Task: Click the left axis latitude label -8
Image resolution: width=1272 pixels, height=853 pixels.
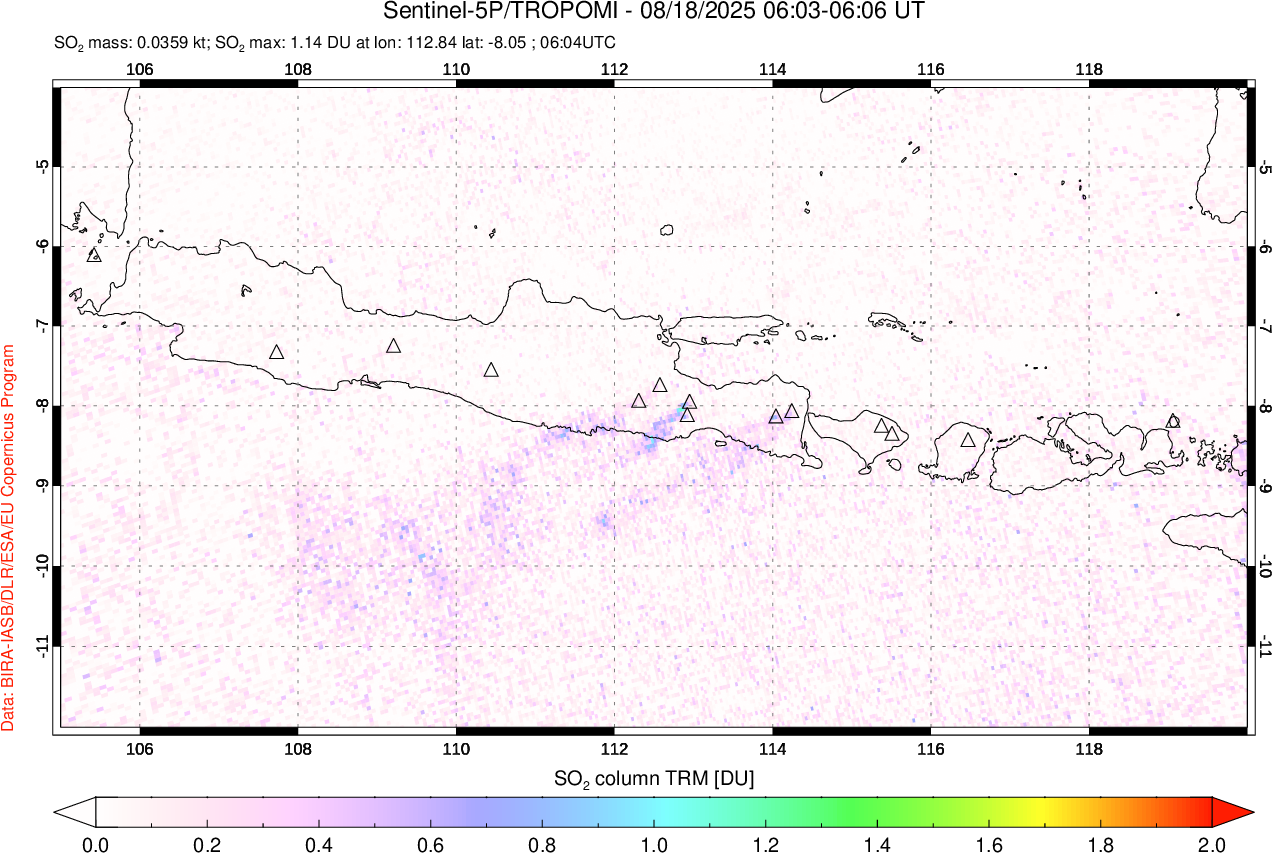Action: [43, 406]
